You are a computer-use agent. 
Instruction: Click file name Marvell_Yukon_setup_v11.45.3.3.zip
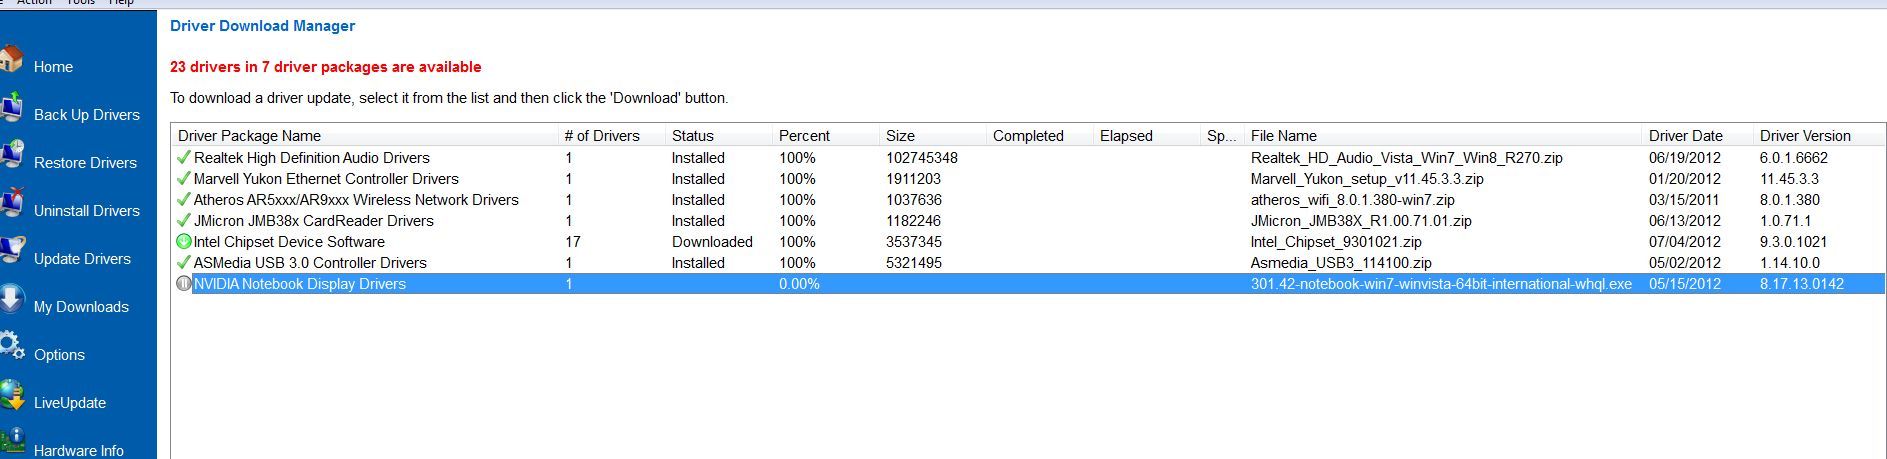pos(1367,179)
